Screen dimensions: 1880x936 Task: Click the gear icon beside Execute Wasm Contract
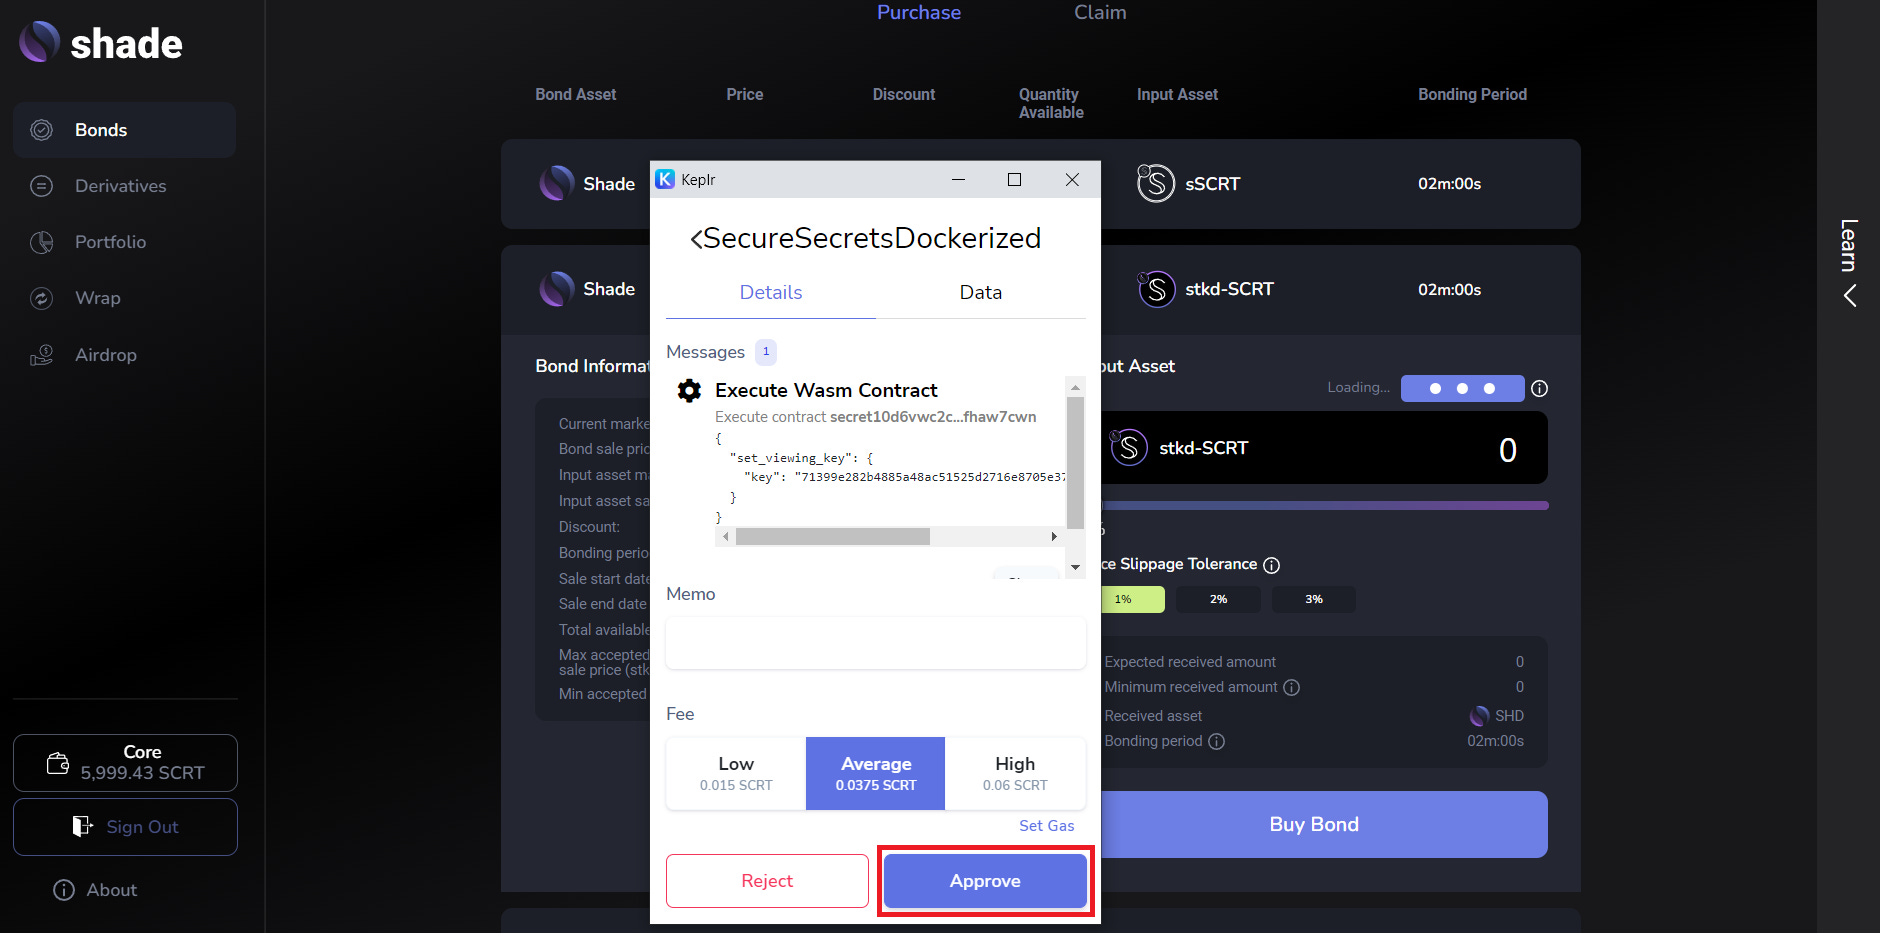click(689, 390)
